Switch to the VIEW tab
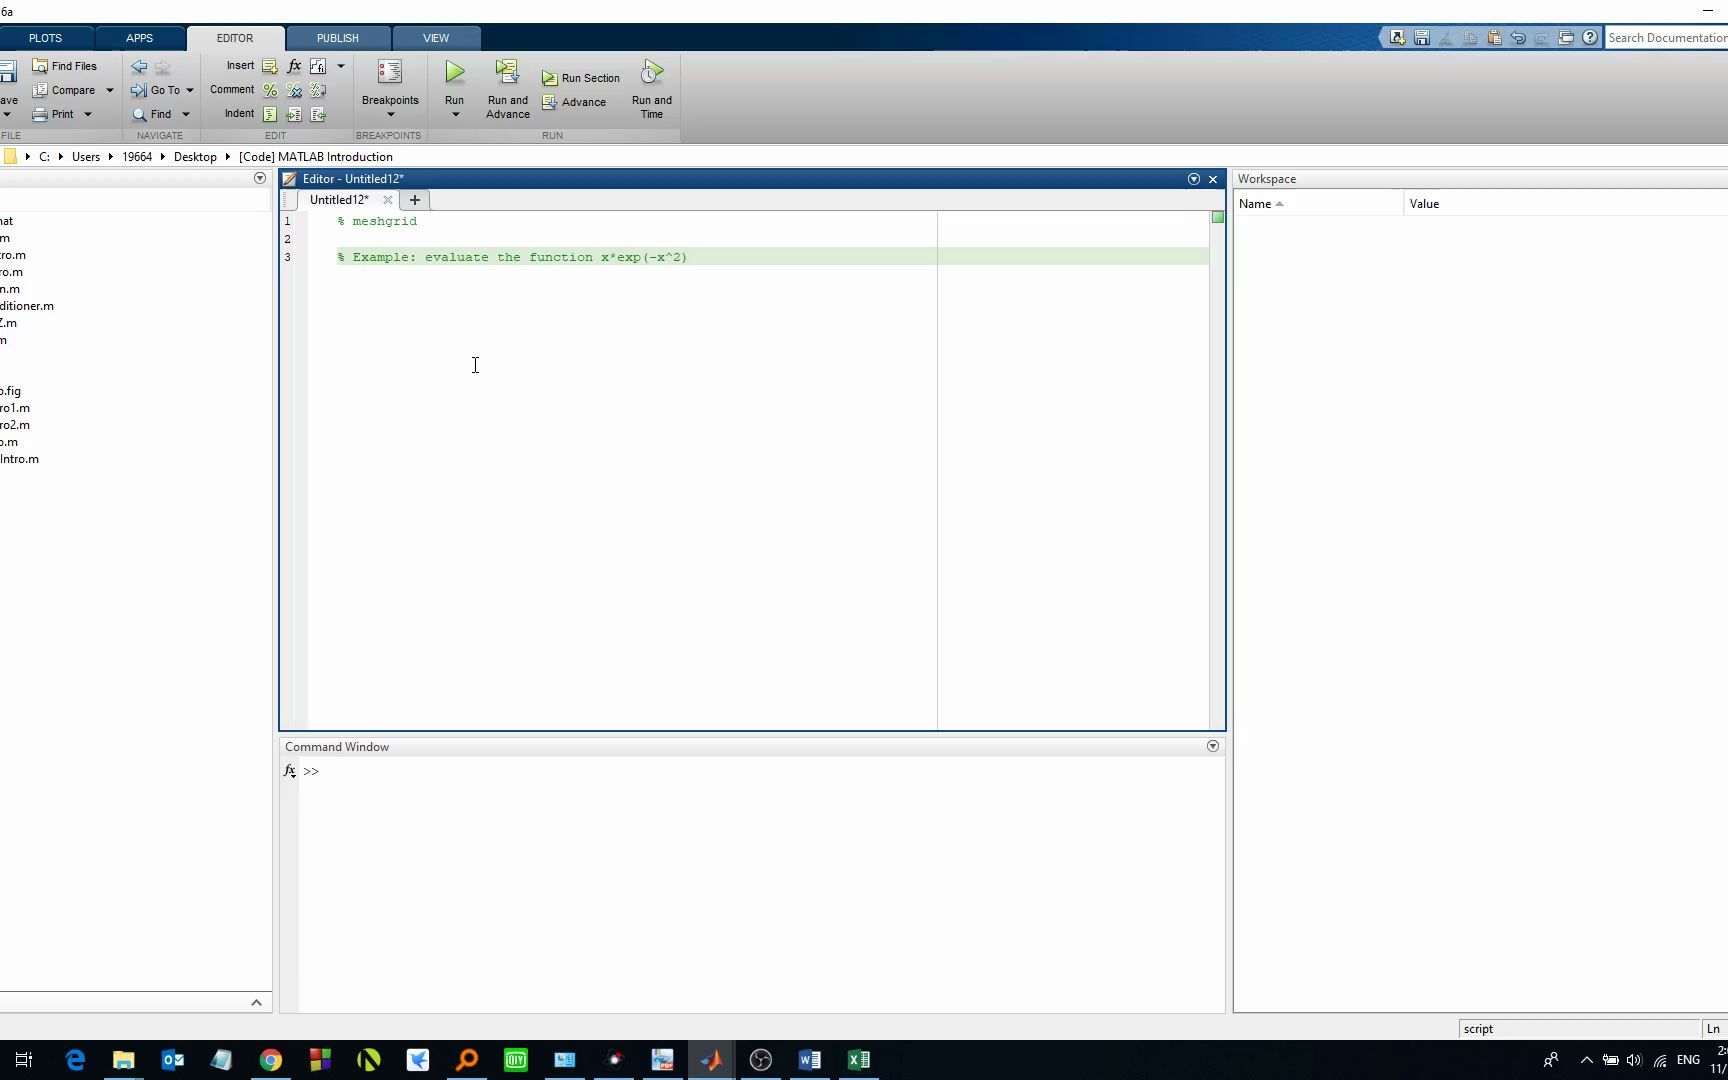The image size is (1728, 1080). pyautogui.click(x=436, y=38)
